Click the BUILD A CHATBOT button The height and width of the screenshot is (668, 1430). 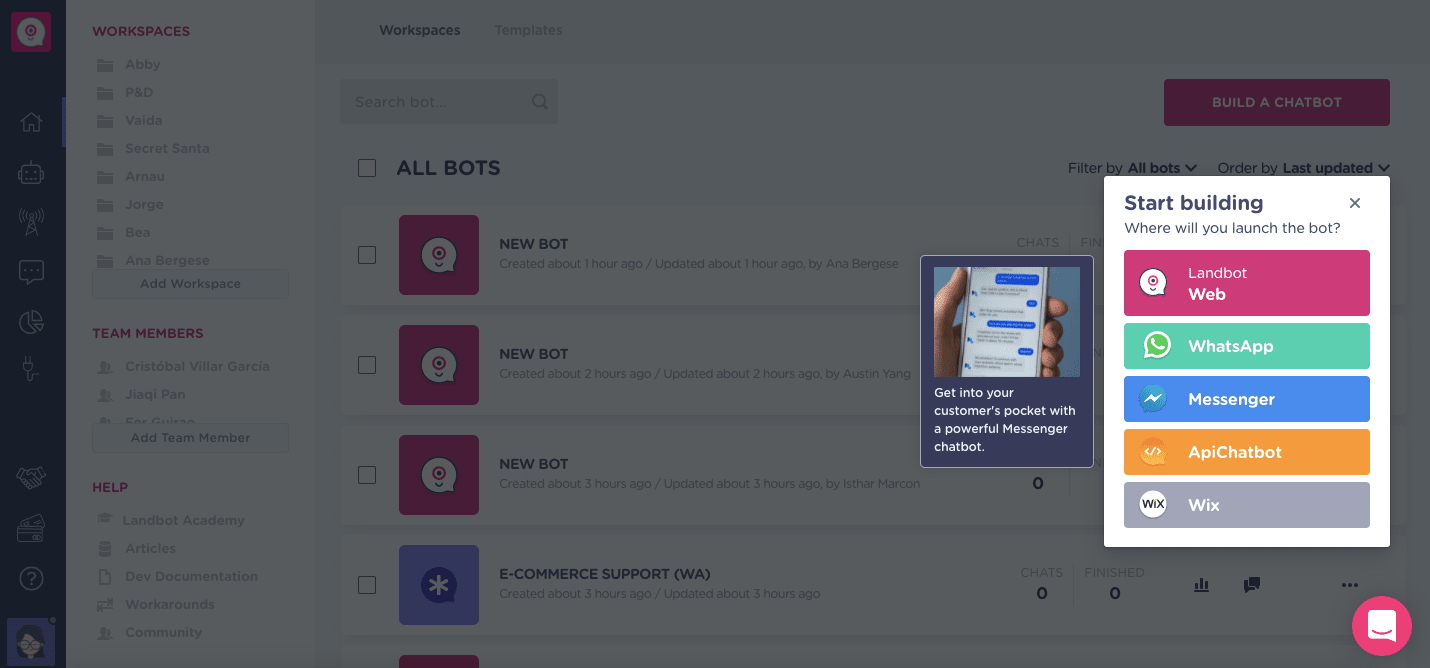tap(1276, 102)
